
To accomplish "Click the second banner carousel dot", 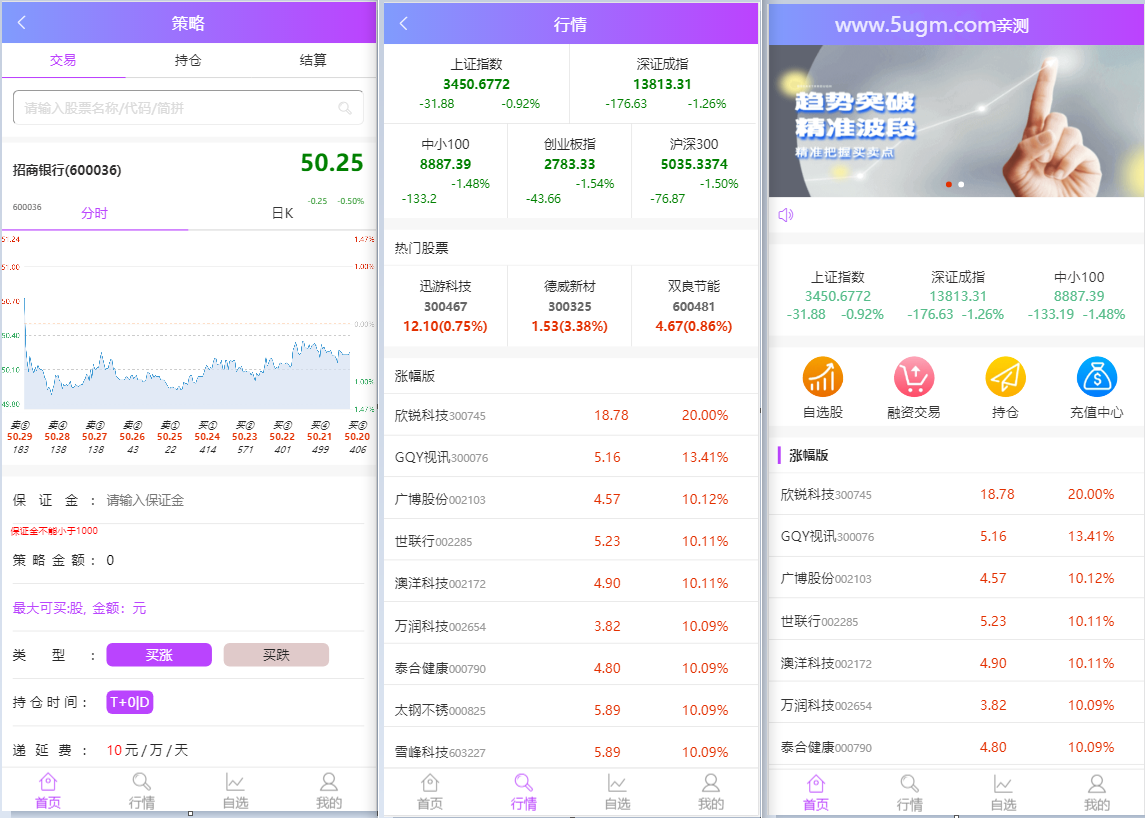I will [x=961, y=185].
